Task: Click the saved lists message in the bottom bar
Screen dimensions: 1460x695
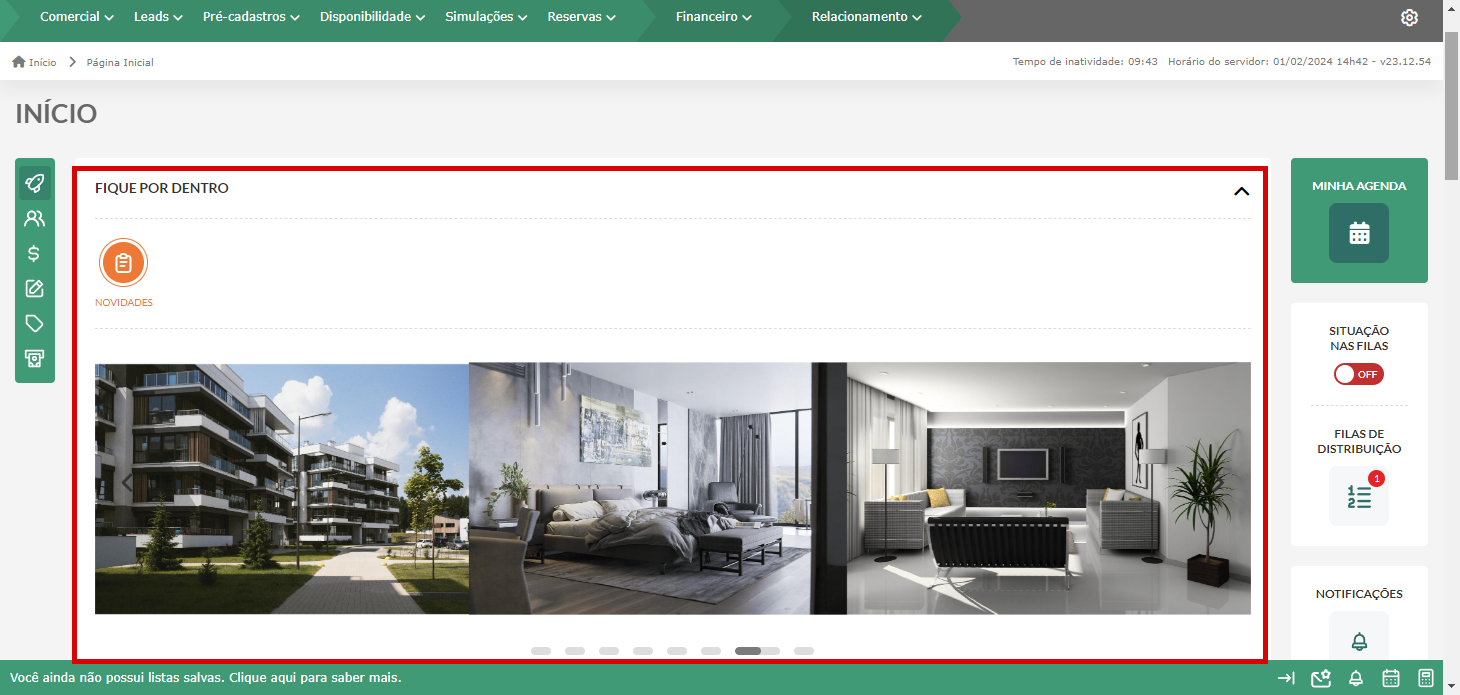Action: tap(206, 678)
